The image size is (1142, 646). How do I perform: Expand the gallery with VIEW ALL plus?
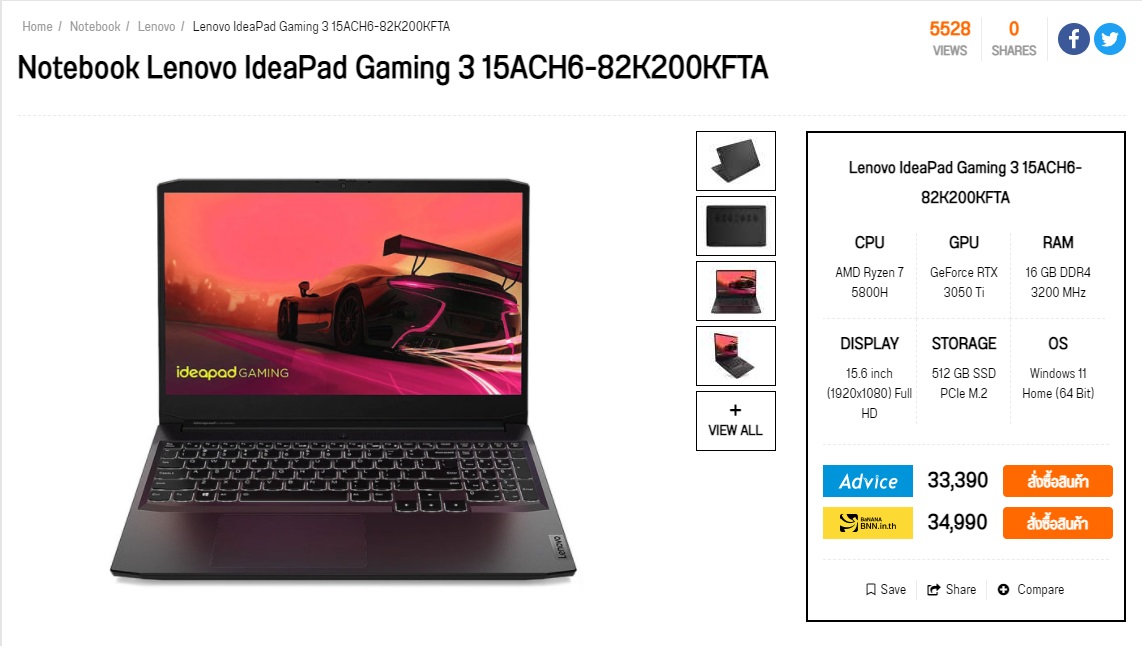(736, 421)
